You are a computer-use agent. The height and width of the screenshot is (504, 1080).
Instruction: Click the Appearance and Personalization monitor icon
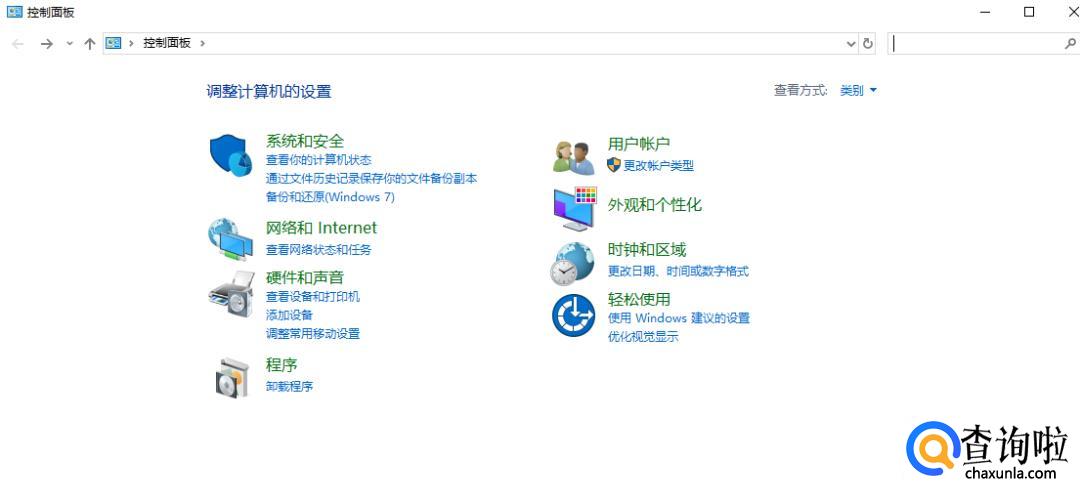(574, 207)
